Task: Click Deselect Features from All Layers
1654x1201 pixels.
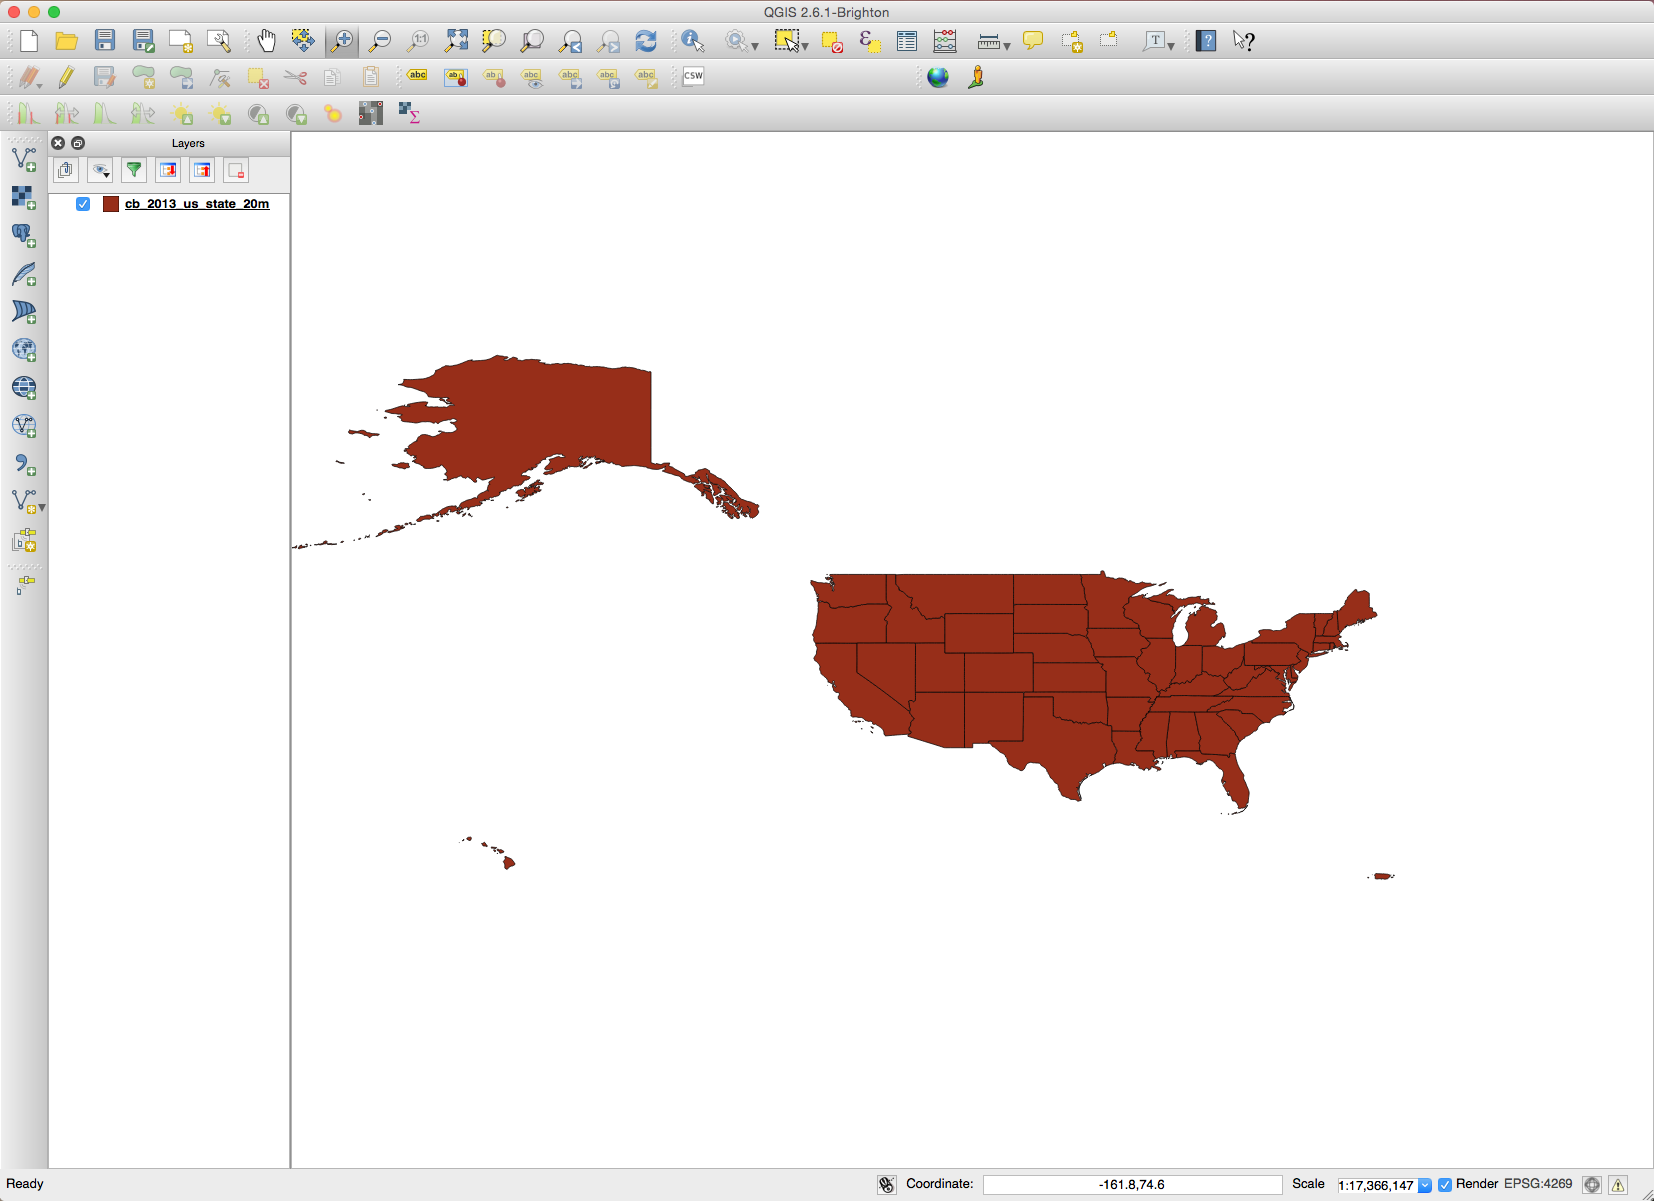Action: tap(832, 41)
